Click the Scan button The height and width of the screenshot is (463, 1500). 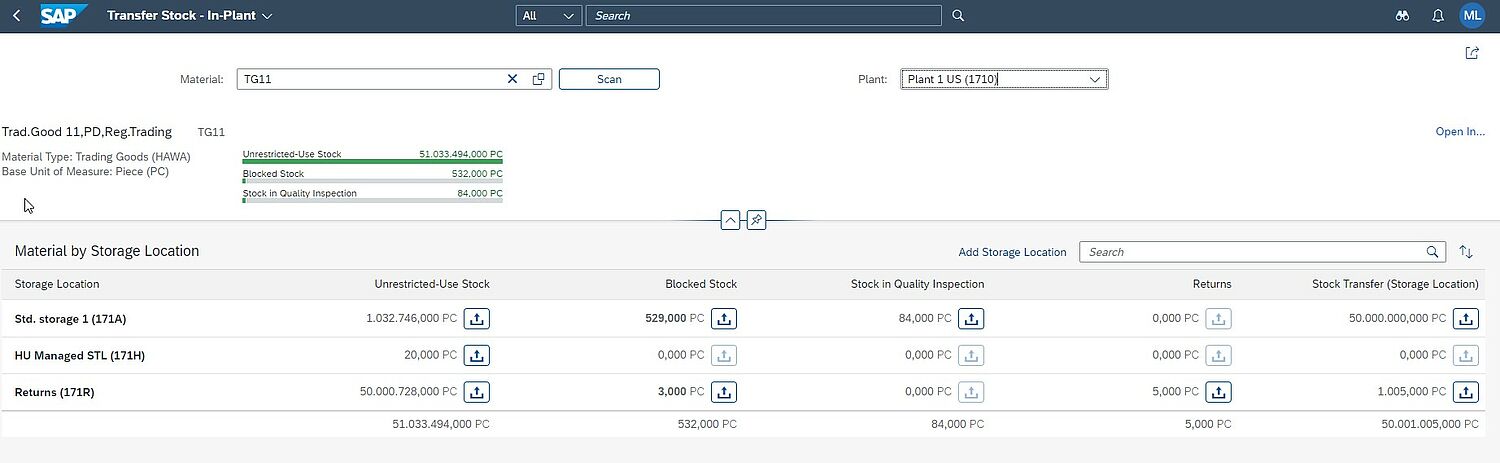(x=609, y=79)
